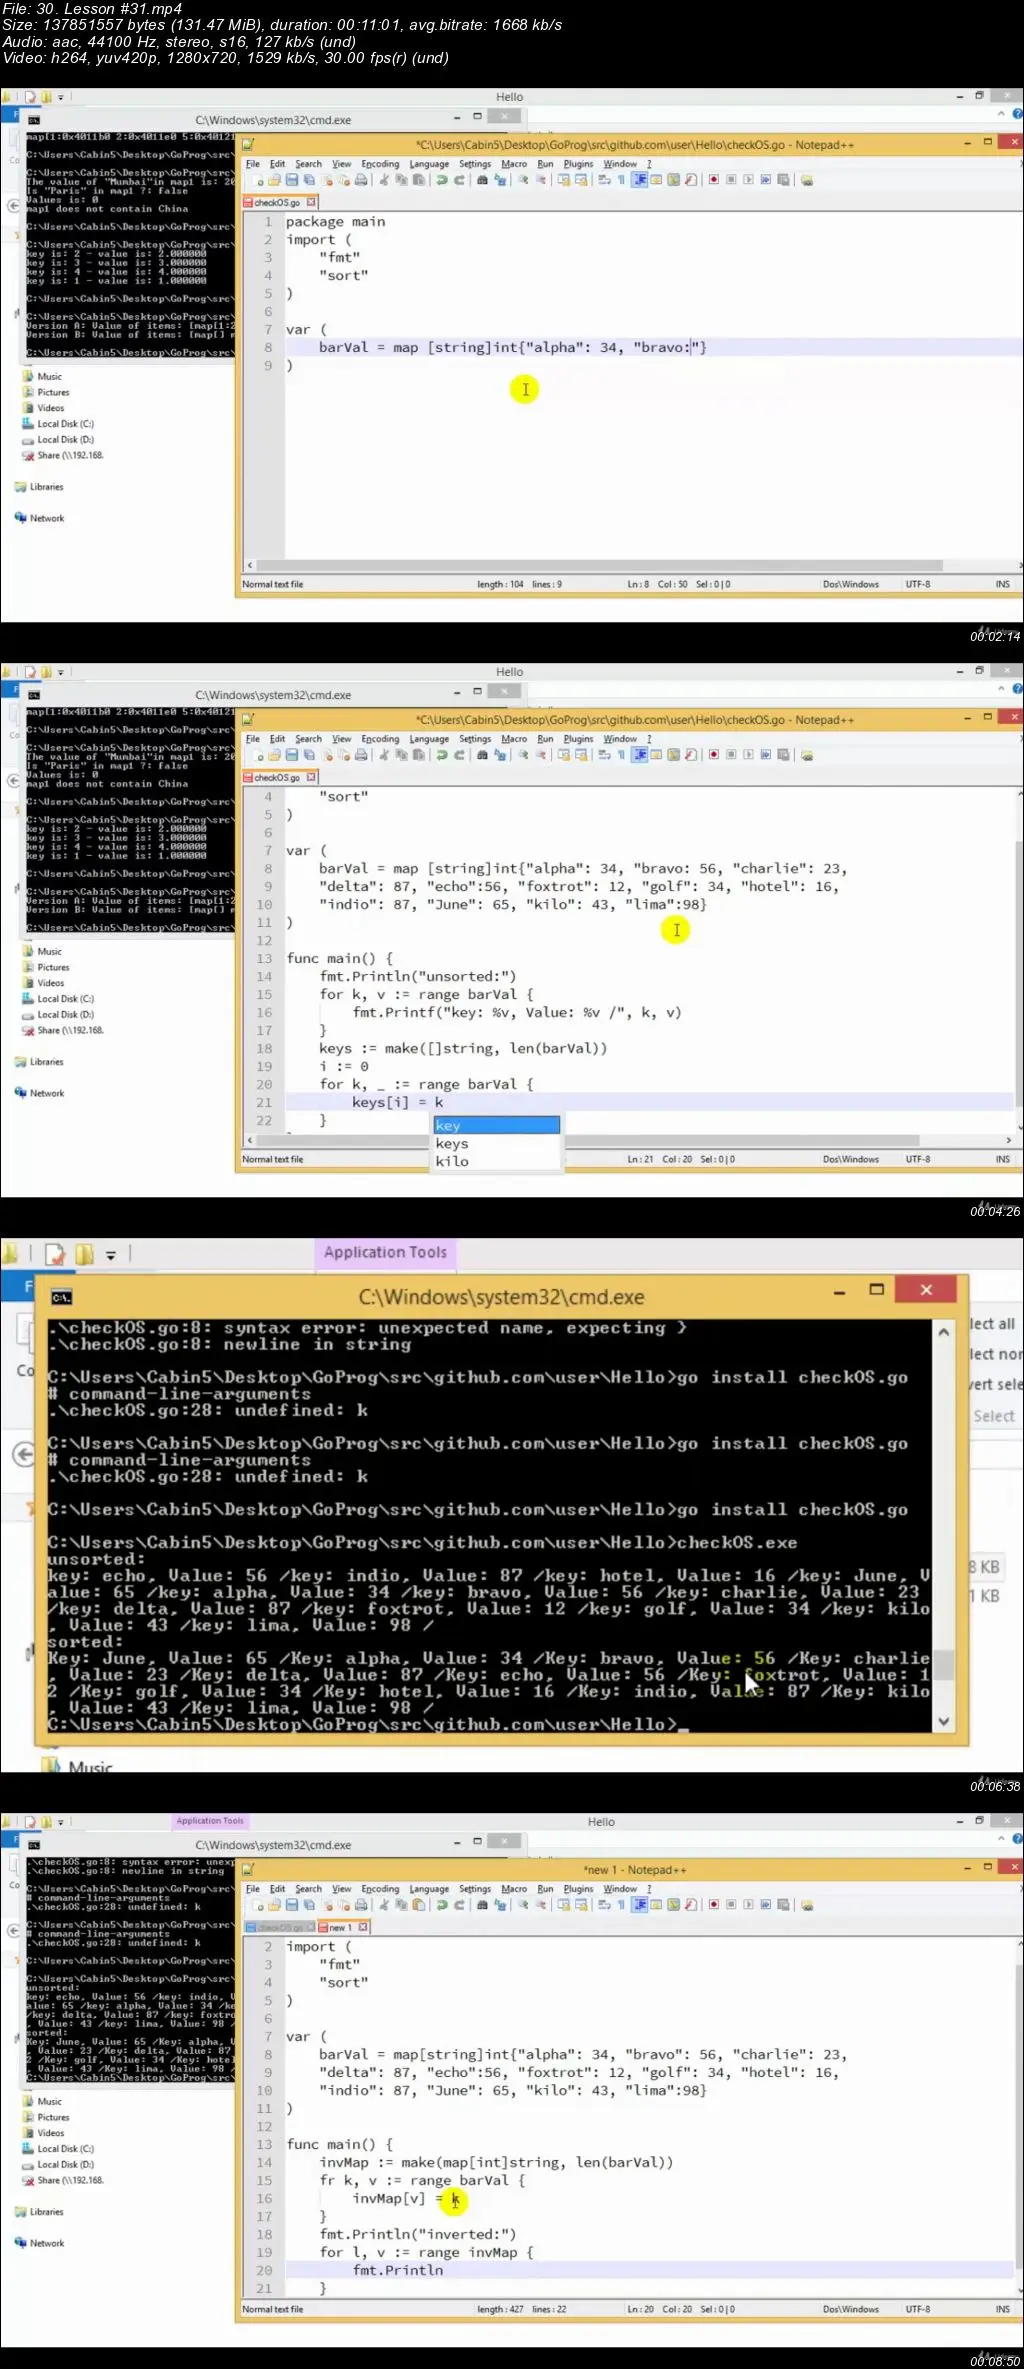
Task: Toggle Synchronize Vertical Scrolling in first frame toolbar
Action: point(564,180)
